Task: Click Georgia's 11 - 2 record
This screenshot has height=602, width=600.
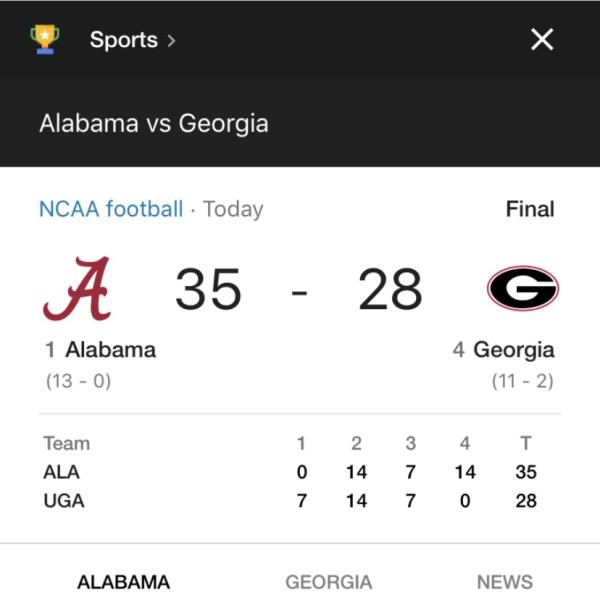Action: coord(522,381)
